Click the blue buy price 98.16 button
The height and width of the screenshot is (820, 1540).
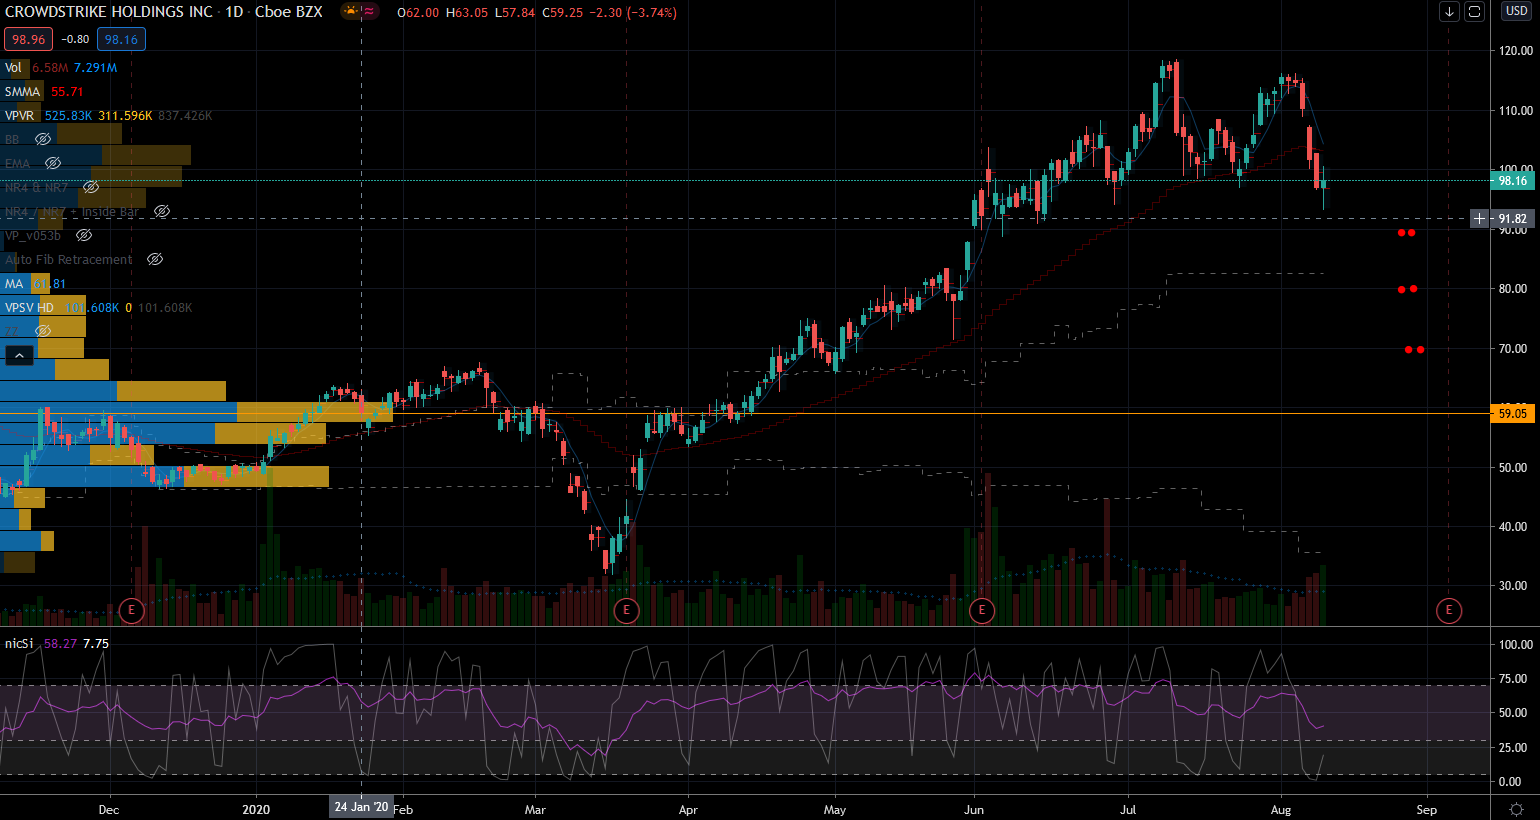click(x=121, y=39)
